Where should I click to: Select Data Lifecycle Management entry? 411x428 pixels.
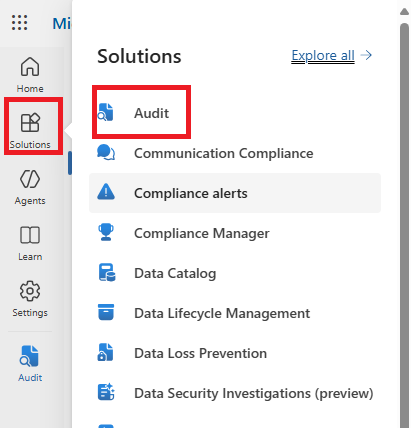coord(222,313)
